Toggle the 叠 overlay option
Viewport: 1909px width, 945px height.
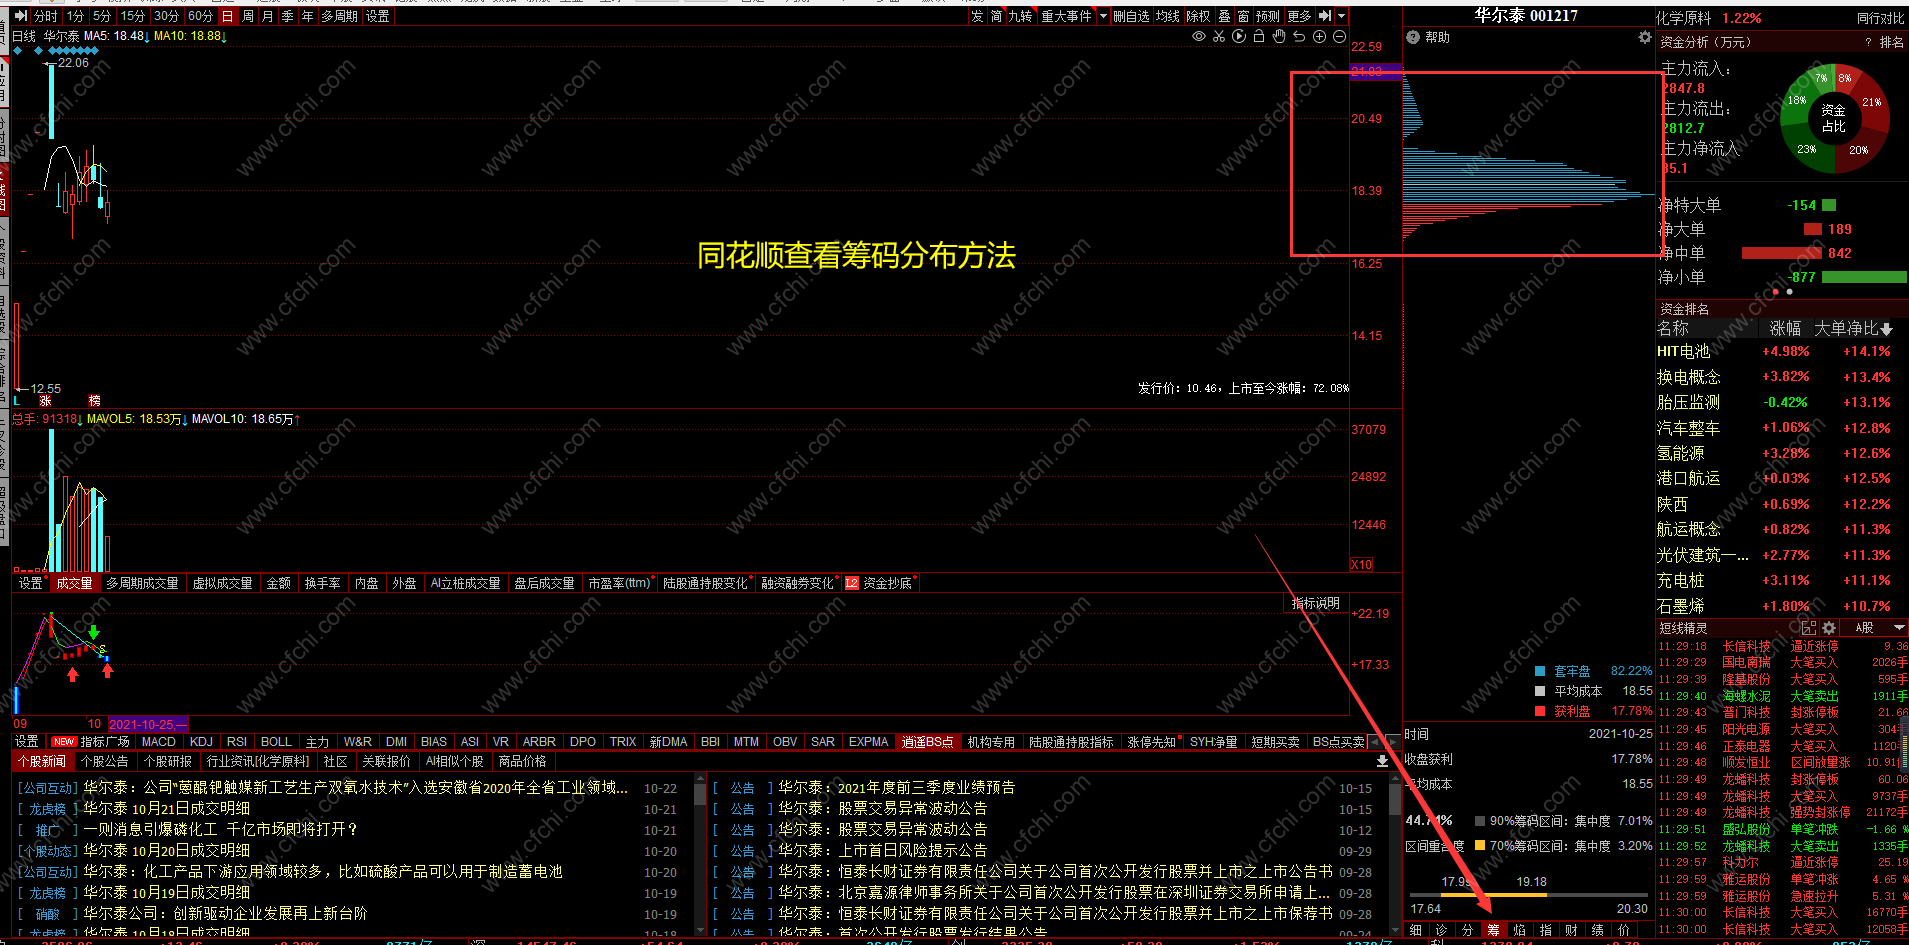click(x=1224, y=16)
